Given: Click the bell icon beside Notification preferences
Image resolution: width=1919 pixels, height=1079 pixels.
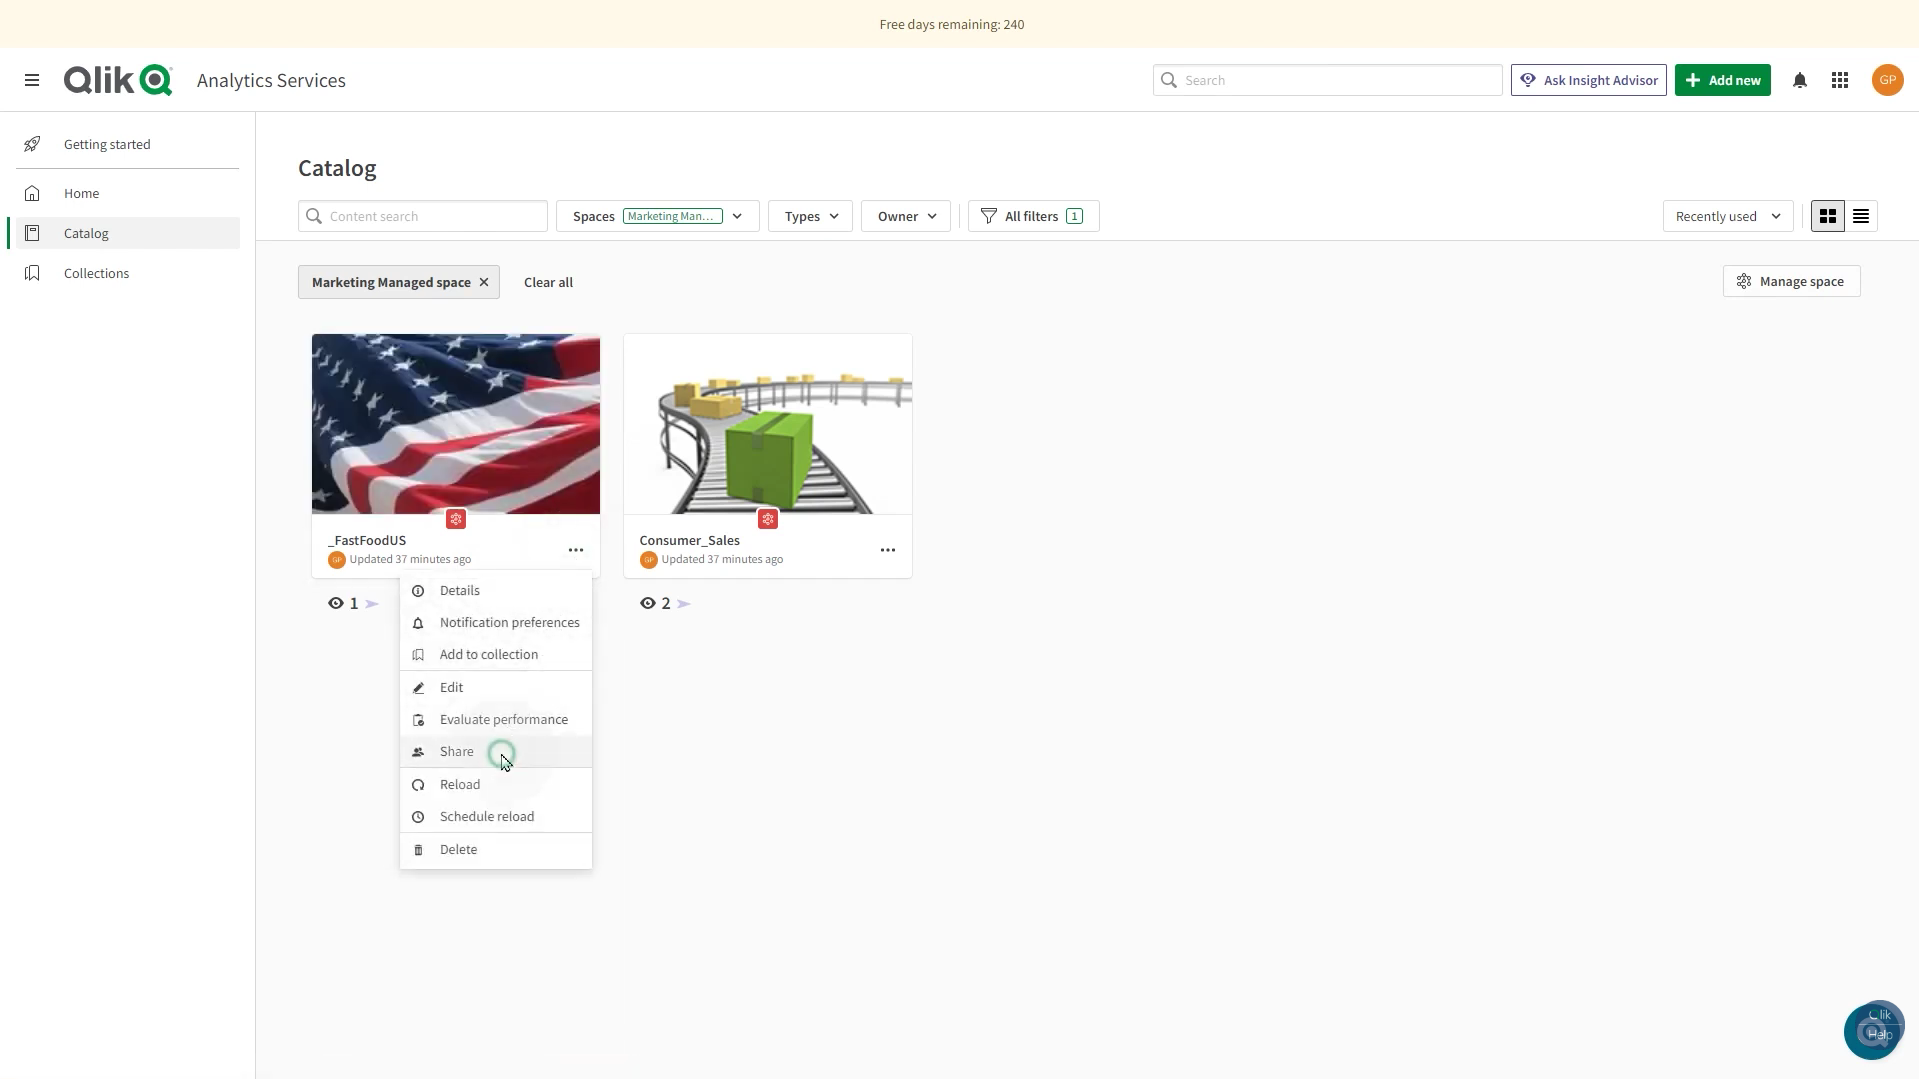Looking at the screenshot, I should (418, 623).
